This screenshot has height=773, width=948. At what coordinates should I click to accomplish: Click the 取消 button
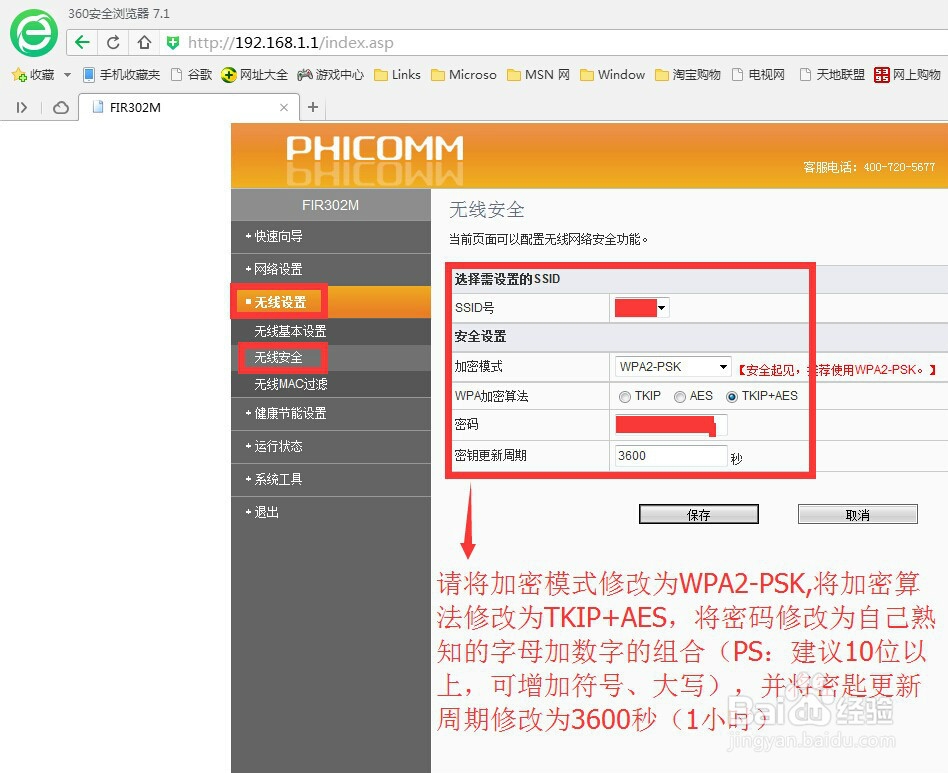857,513
